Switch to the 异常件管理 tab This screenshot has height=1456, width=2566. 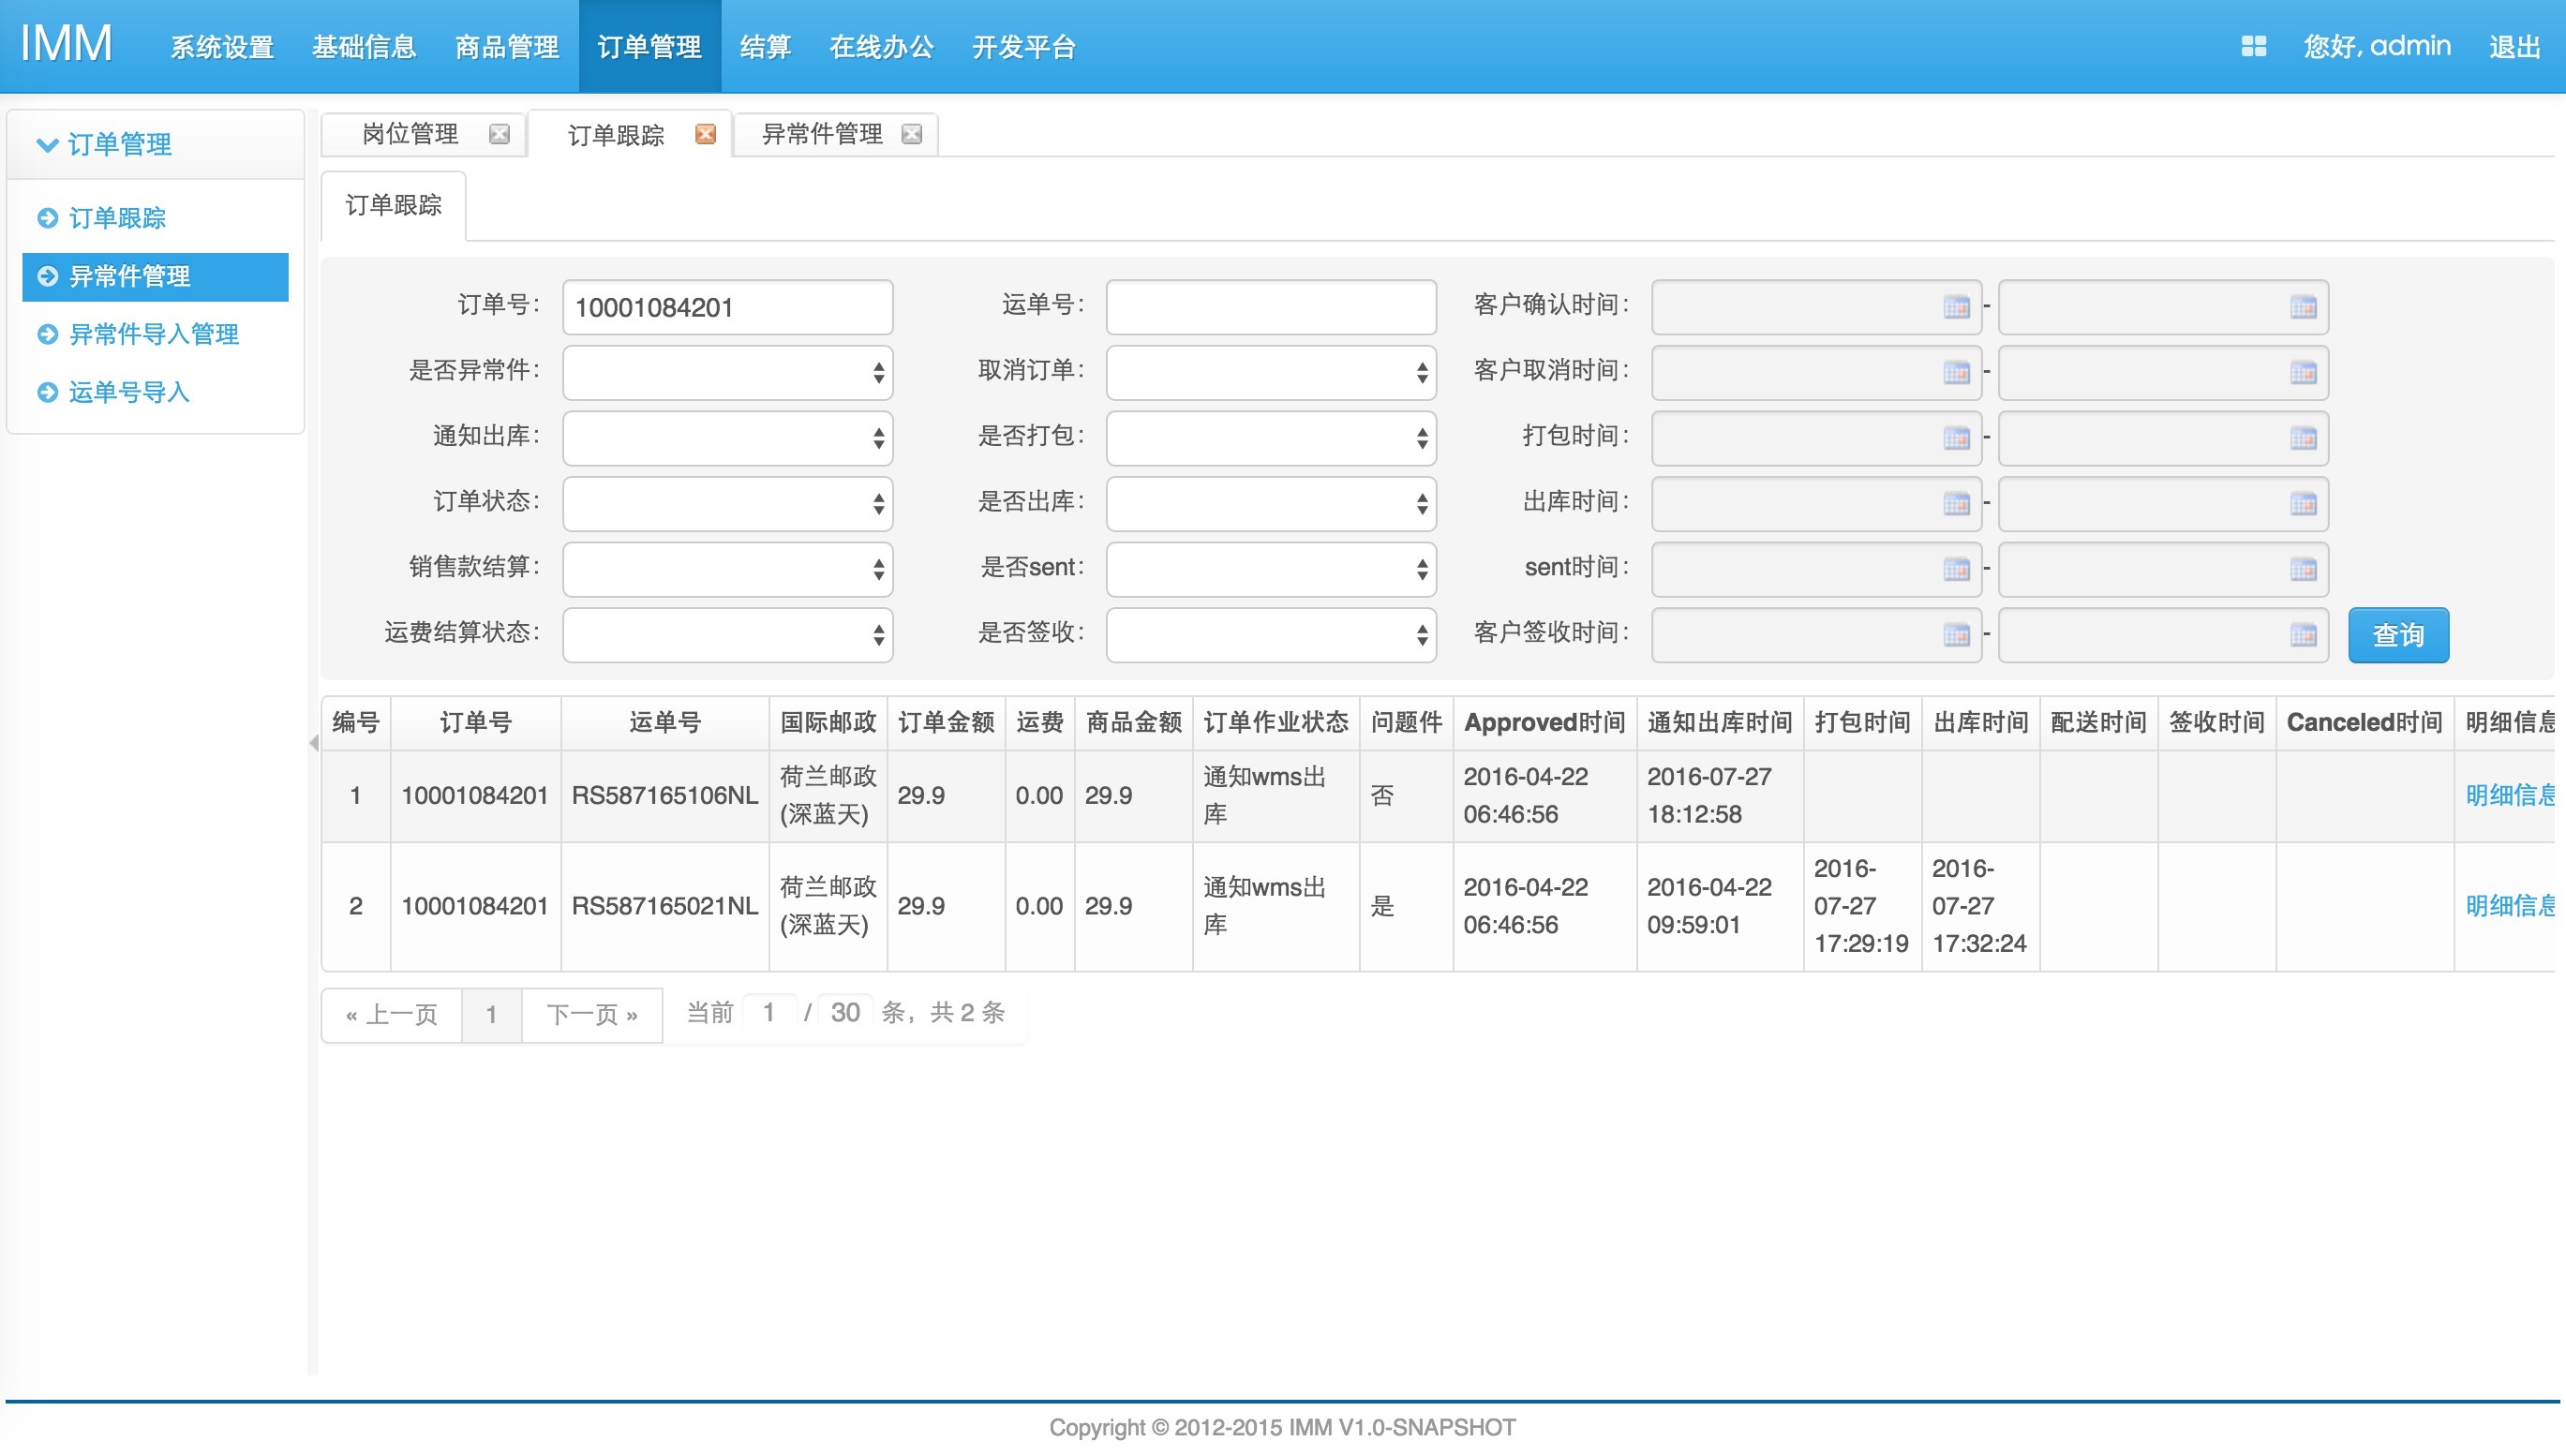(821, 134)
